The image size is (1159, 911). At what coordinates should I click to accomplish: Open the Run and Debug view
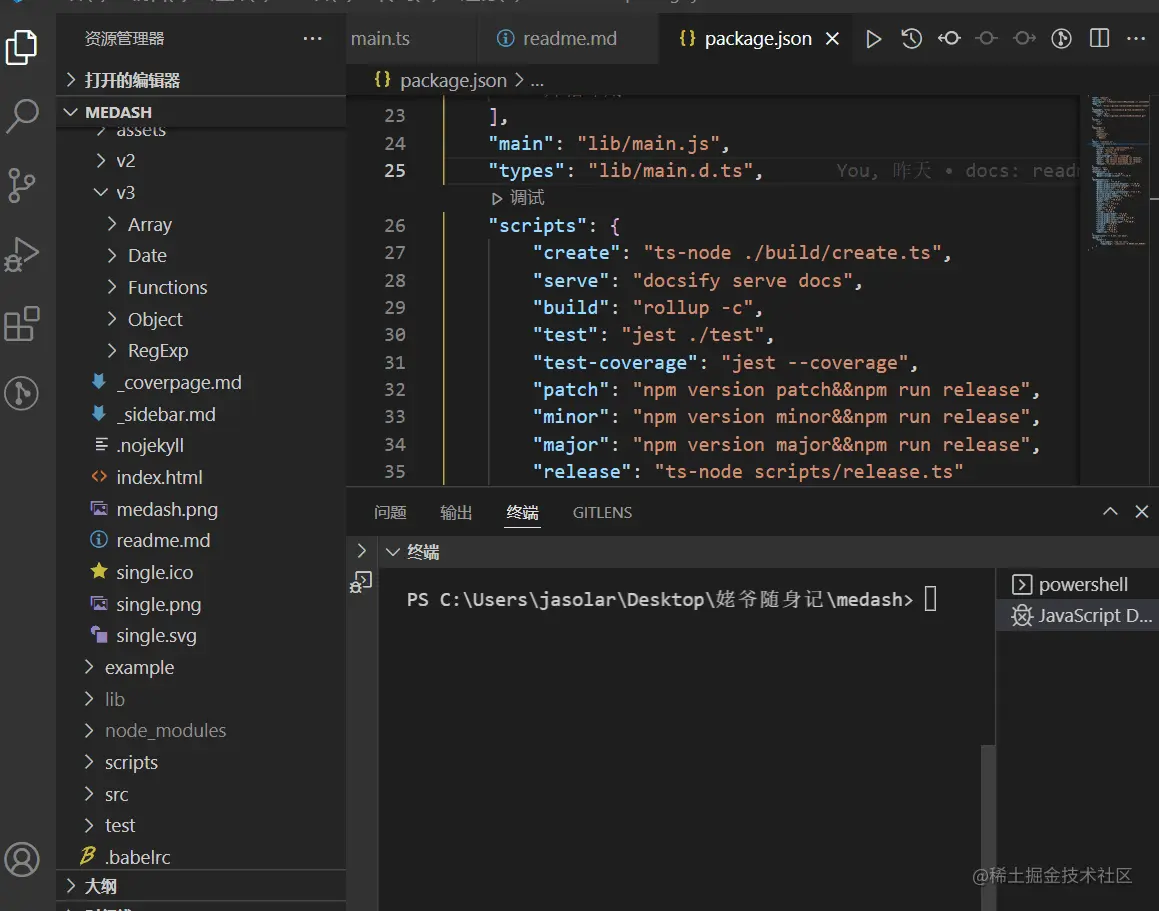click(x=22, y=254)
